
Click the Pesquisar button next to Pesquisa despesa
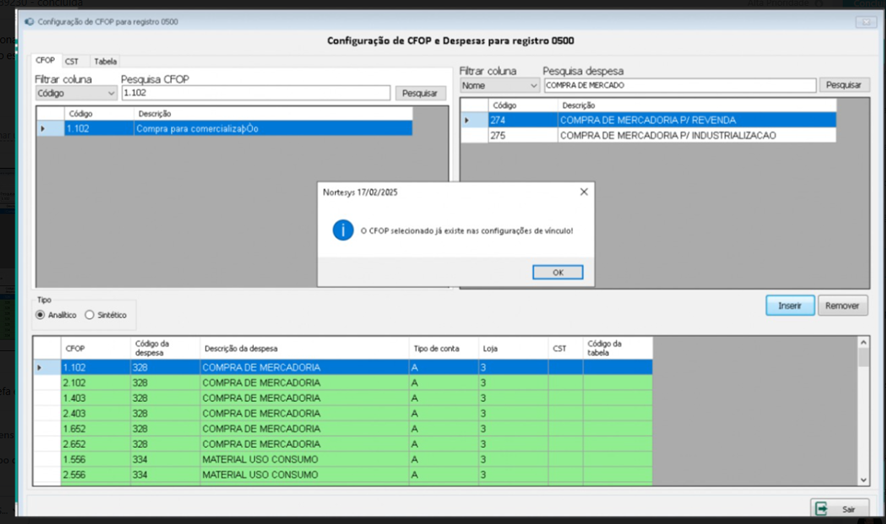[845, 86]
